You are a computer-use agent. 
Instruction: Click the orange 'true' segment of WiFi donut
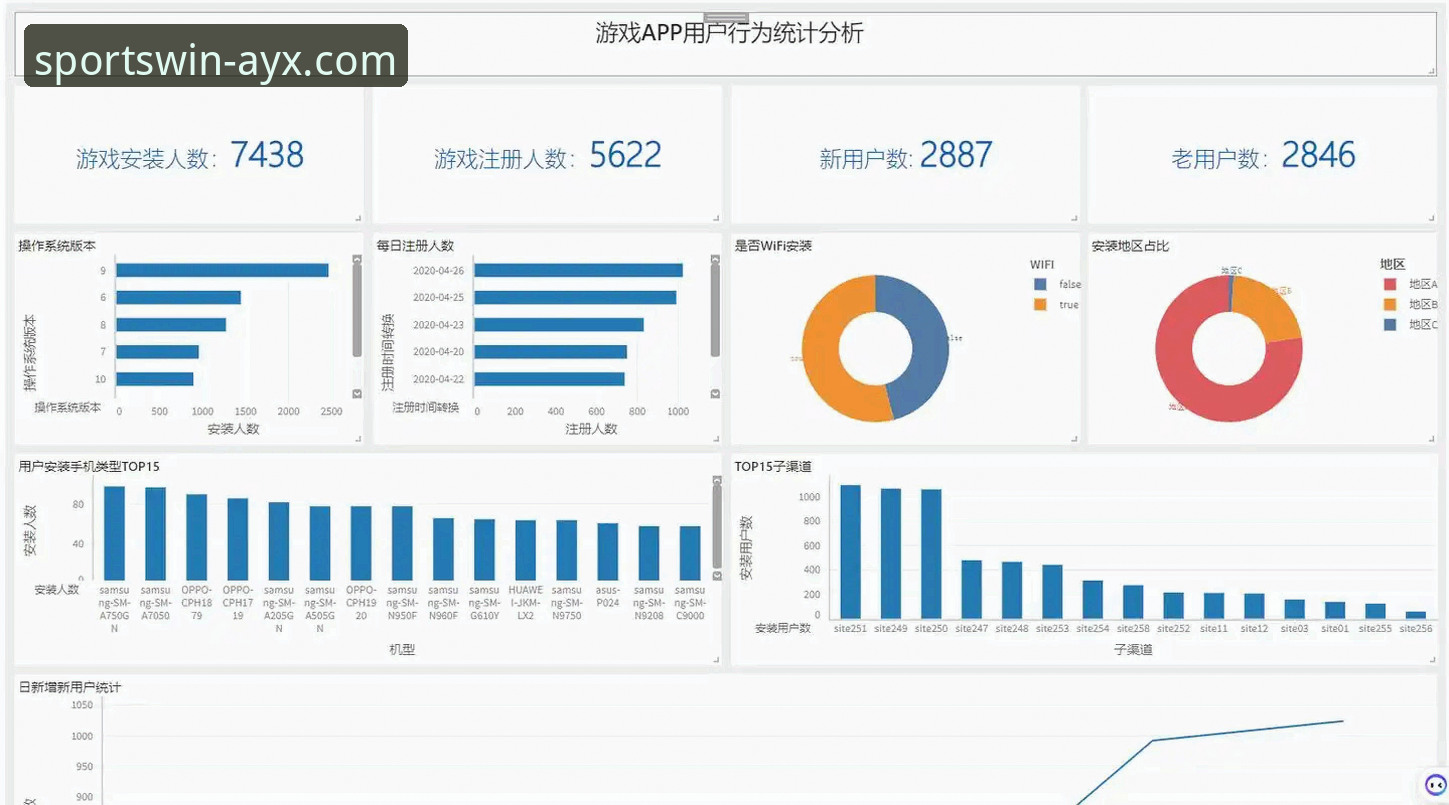[822, 350]
